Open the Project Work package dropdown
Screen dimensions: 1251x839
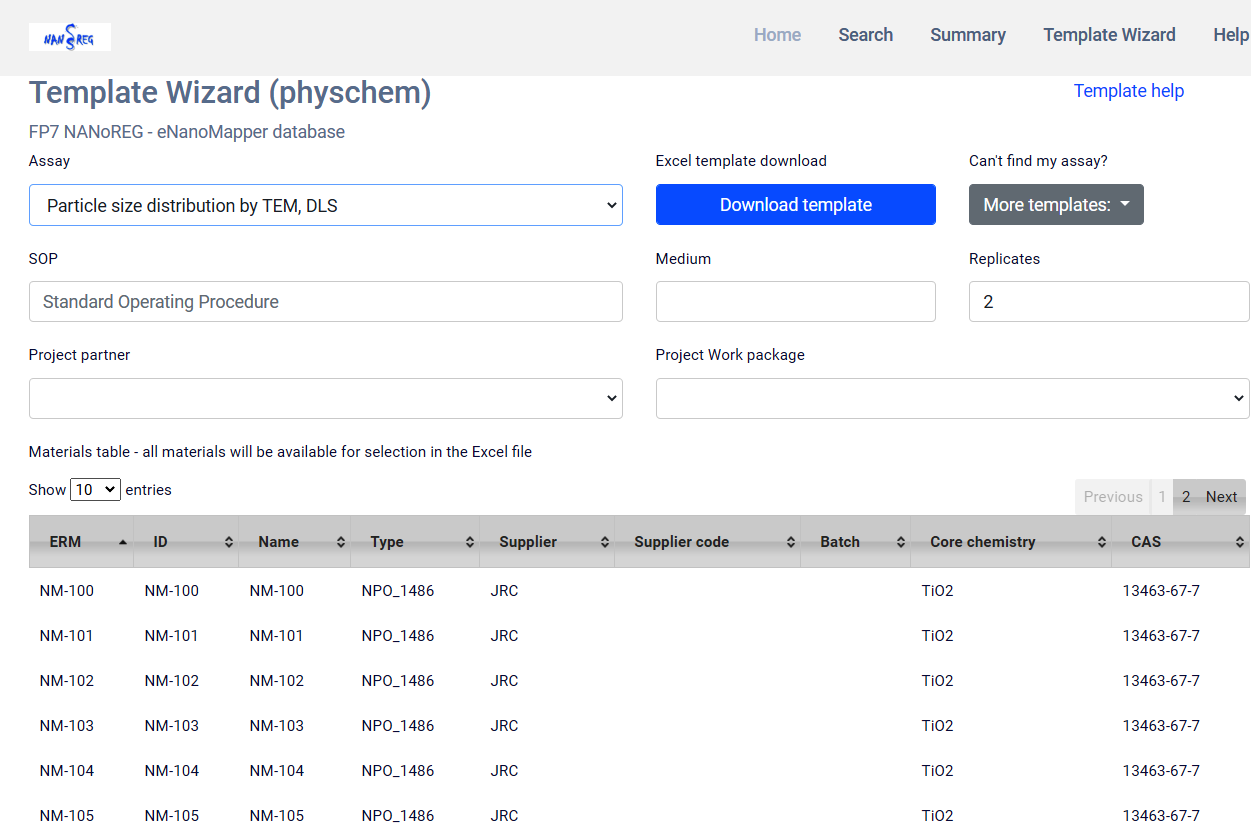[x=953, y=398]
